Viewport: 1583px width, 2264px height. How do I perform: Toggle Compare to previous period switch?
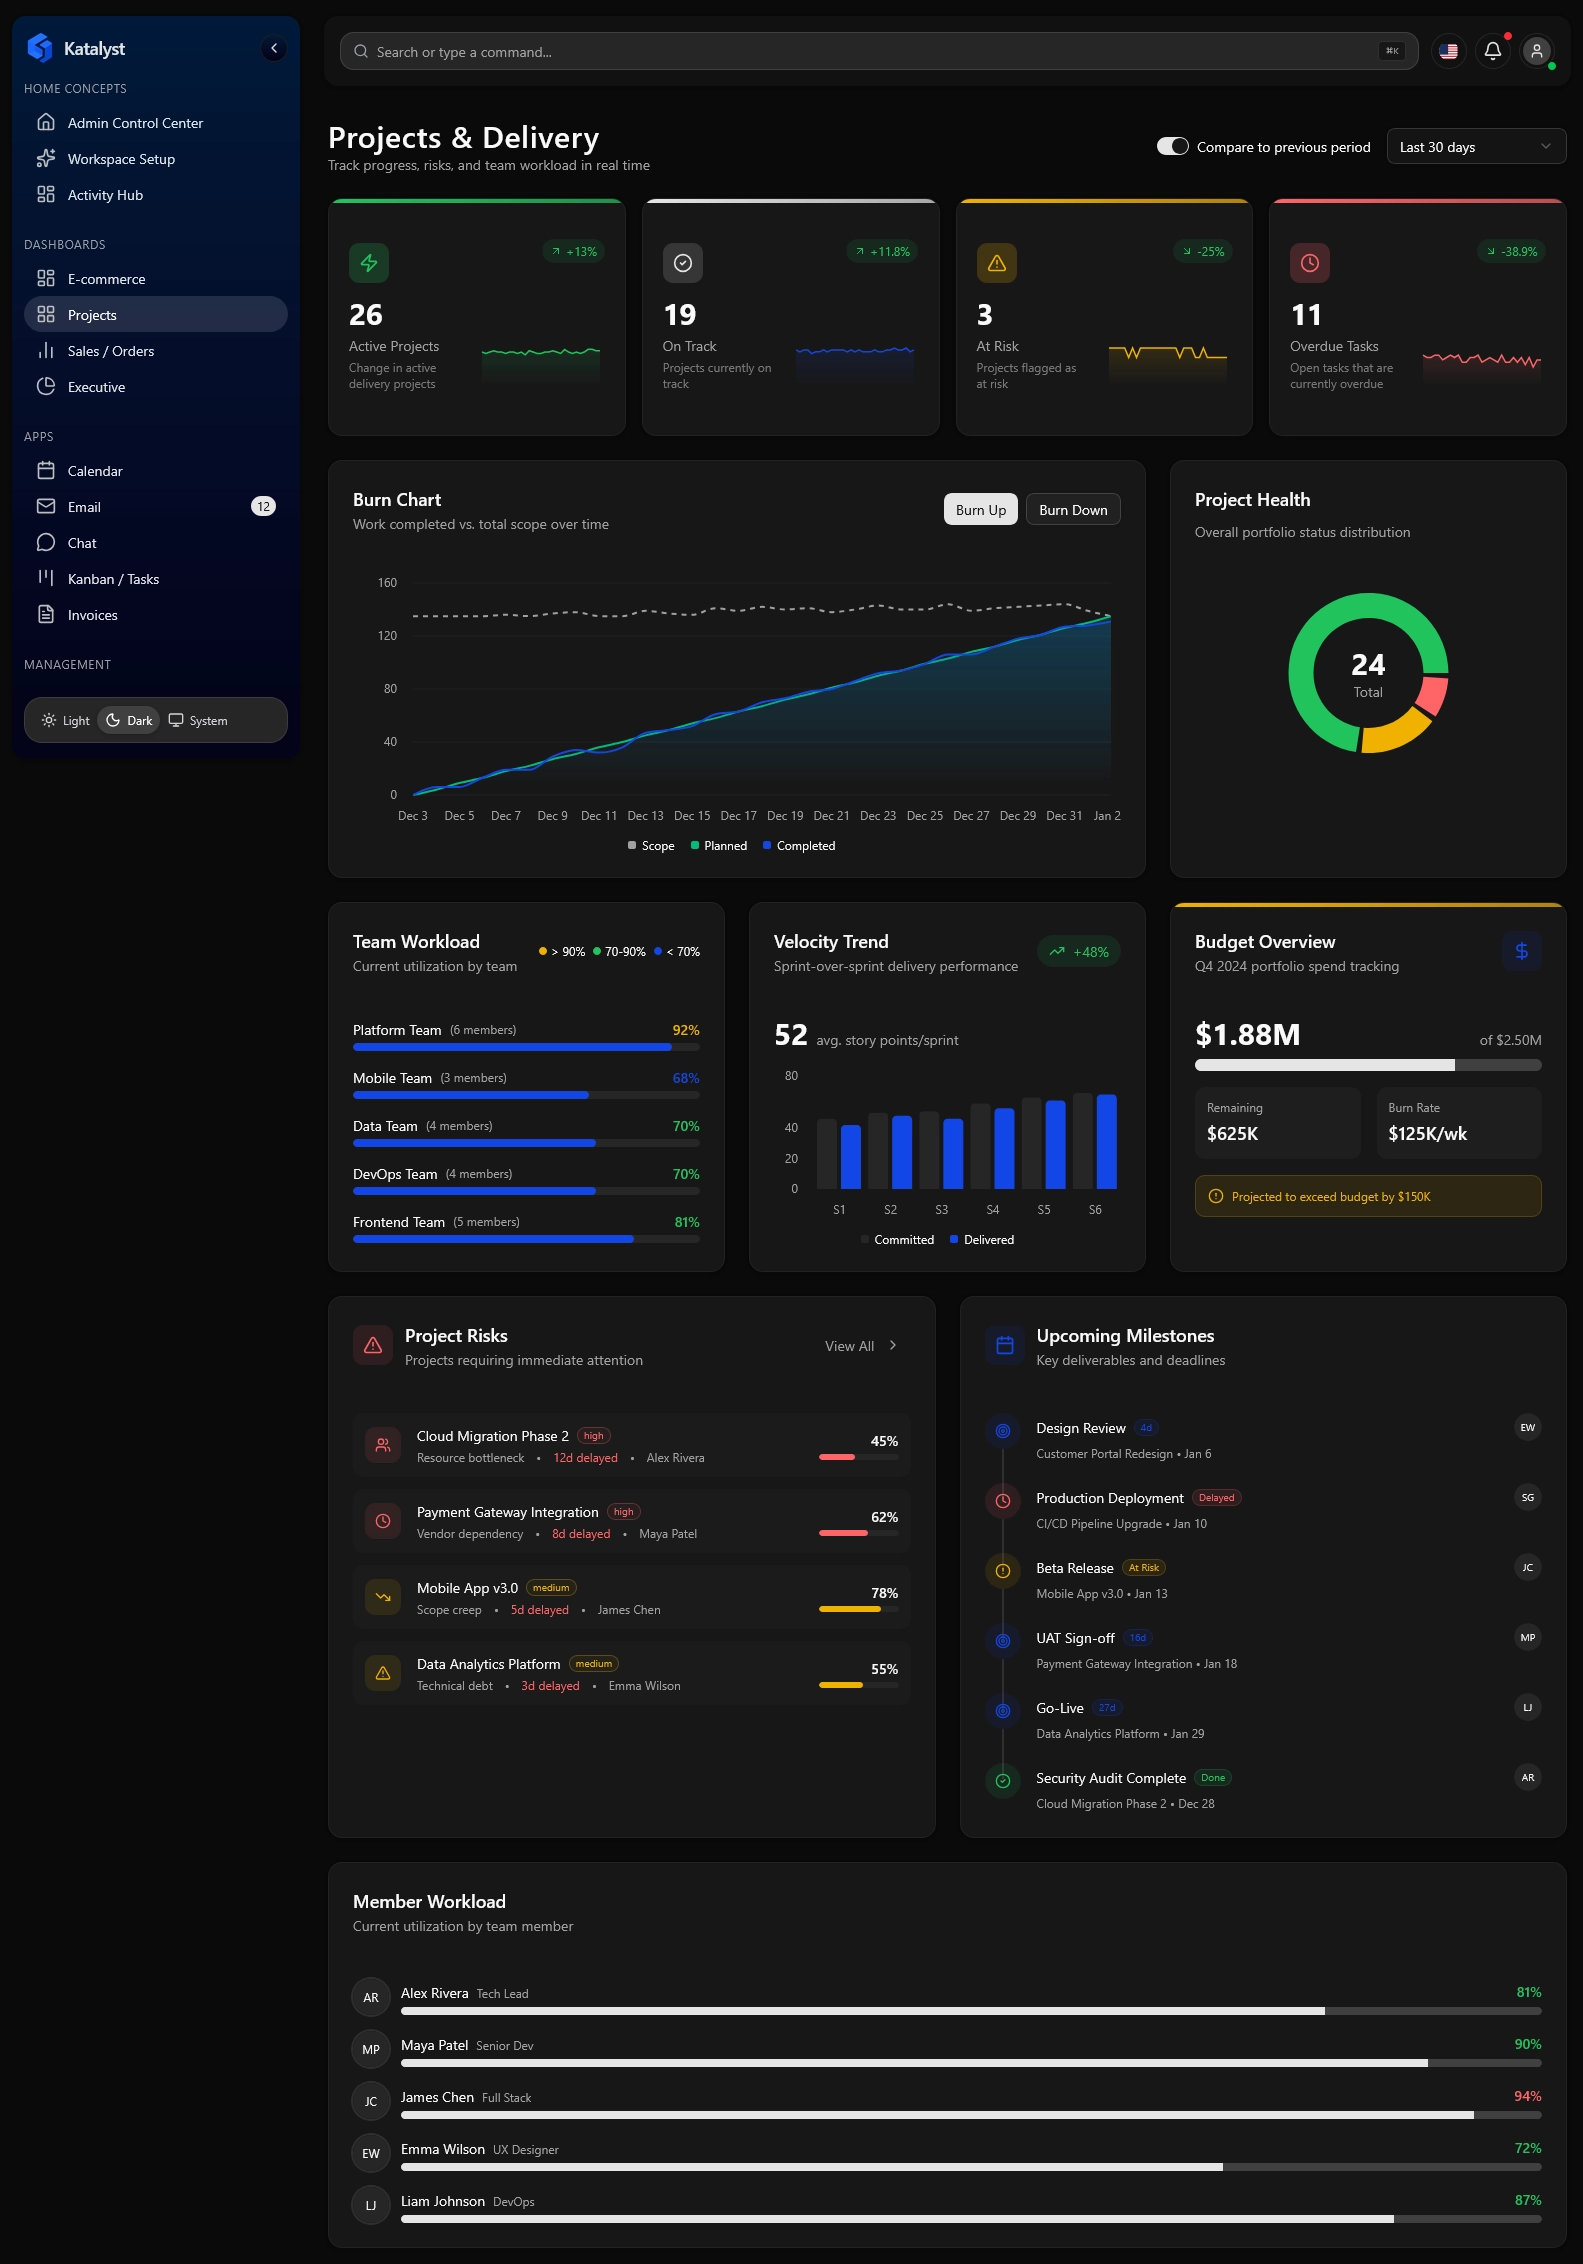pos(1172,147)
